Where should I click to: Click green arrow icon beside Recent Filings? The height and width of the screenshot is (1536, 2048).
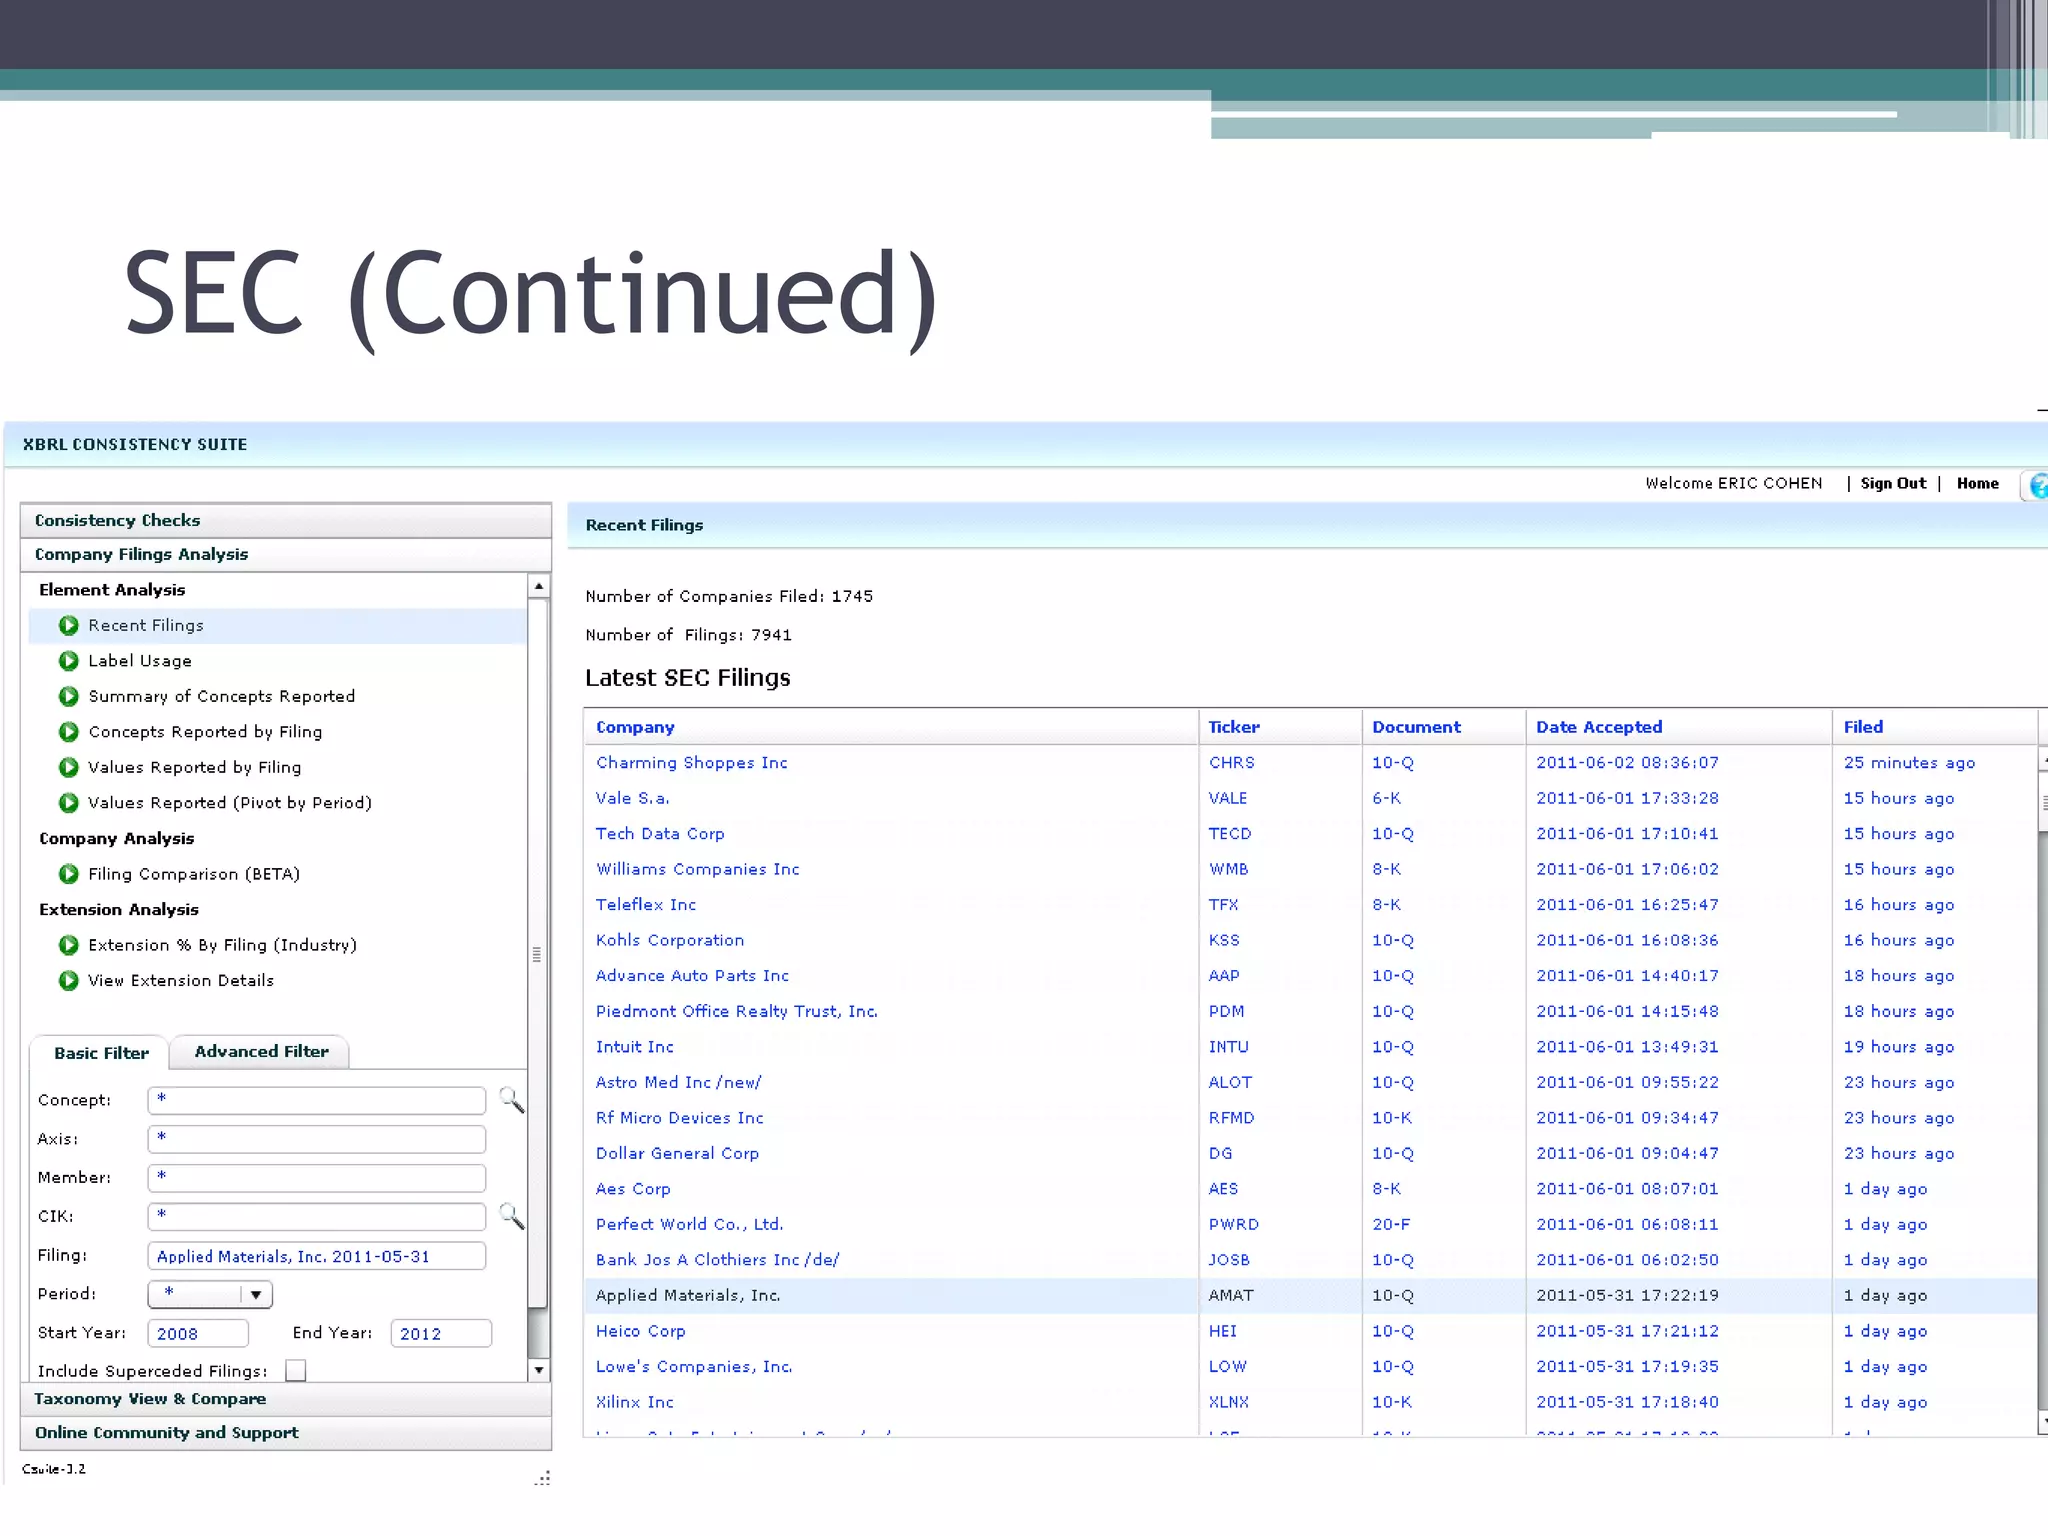click(68, 625)
